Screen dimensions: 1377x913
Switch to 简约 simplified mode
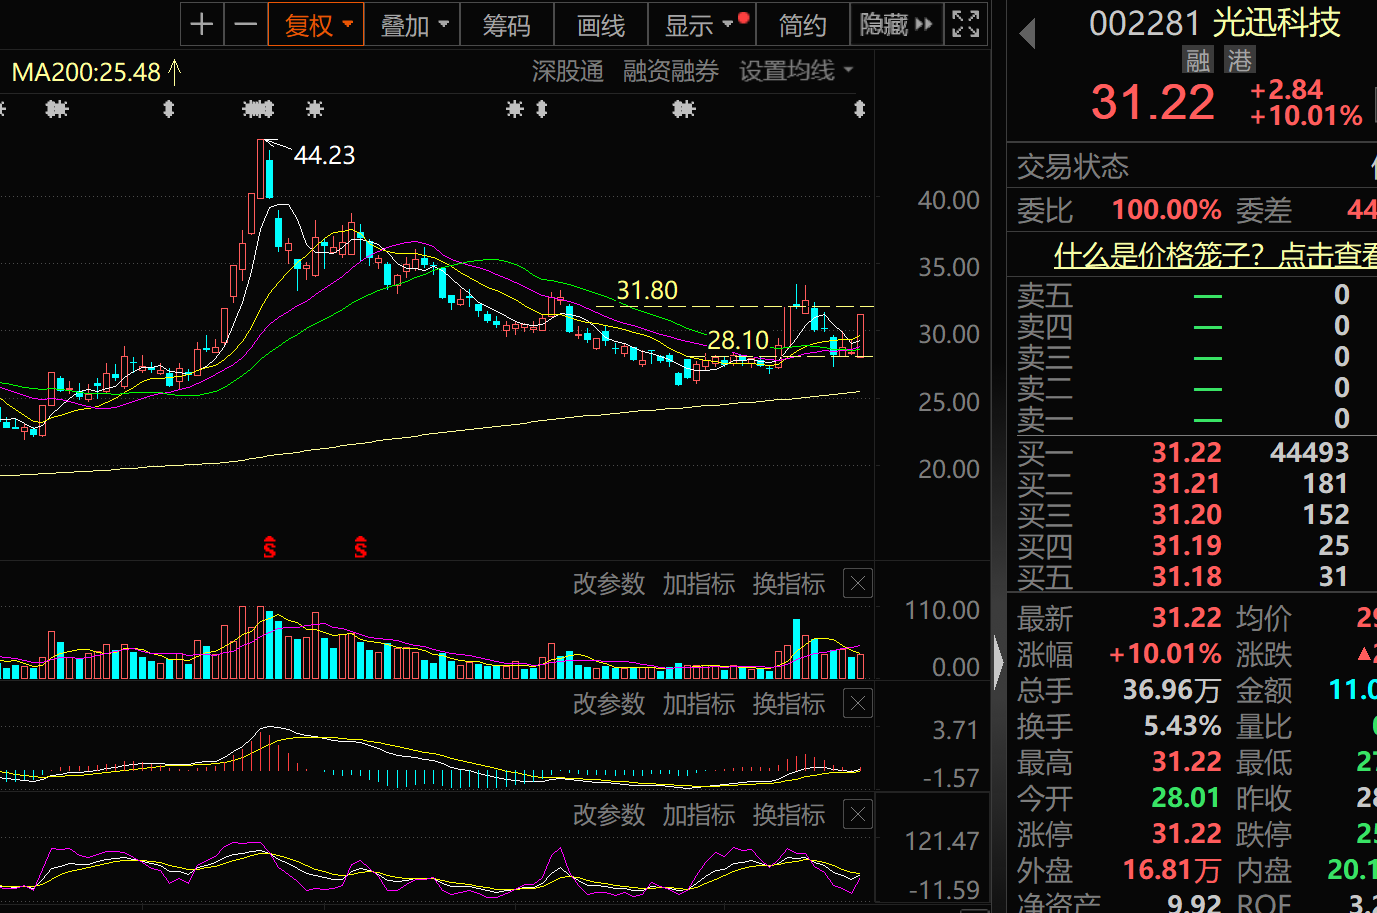802,24
